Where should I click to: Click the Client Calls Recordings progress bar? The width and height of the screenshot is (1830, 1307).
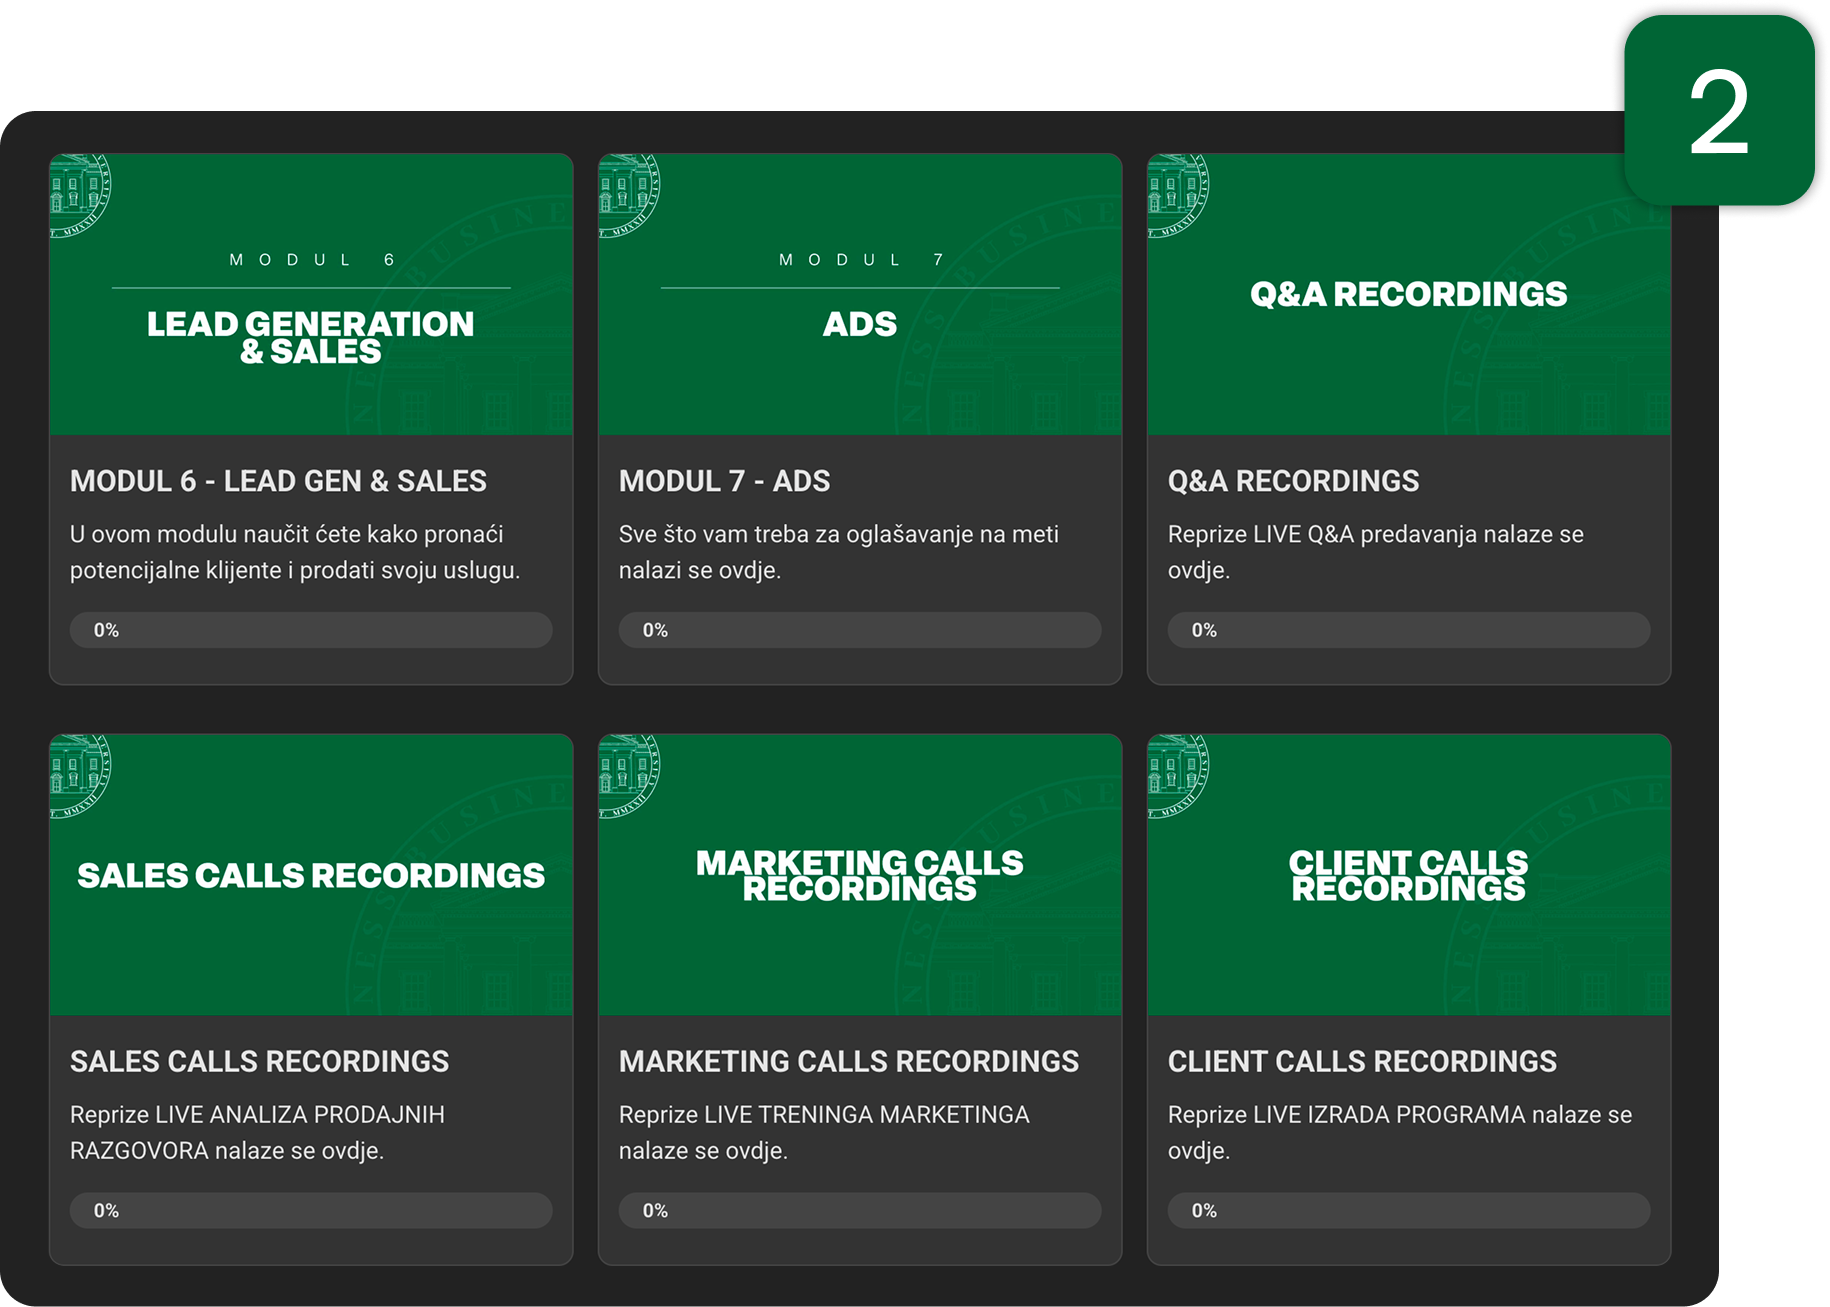[x=1409, y=1210]
